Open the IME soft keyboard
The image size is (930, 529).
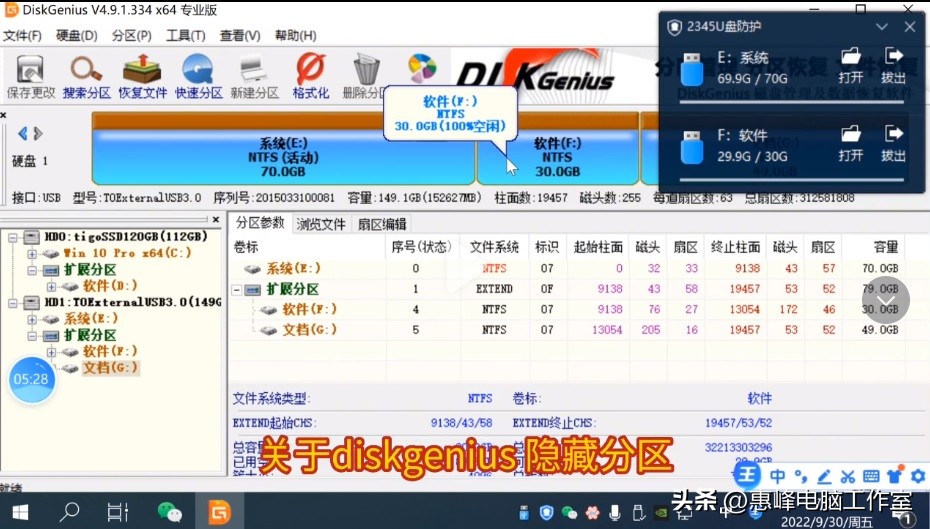click(871, 476)
